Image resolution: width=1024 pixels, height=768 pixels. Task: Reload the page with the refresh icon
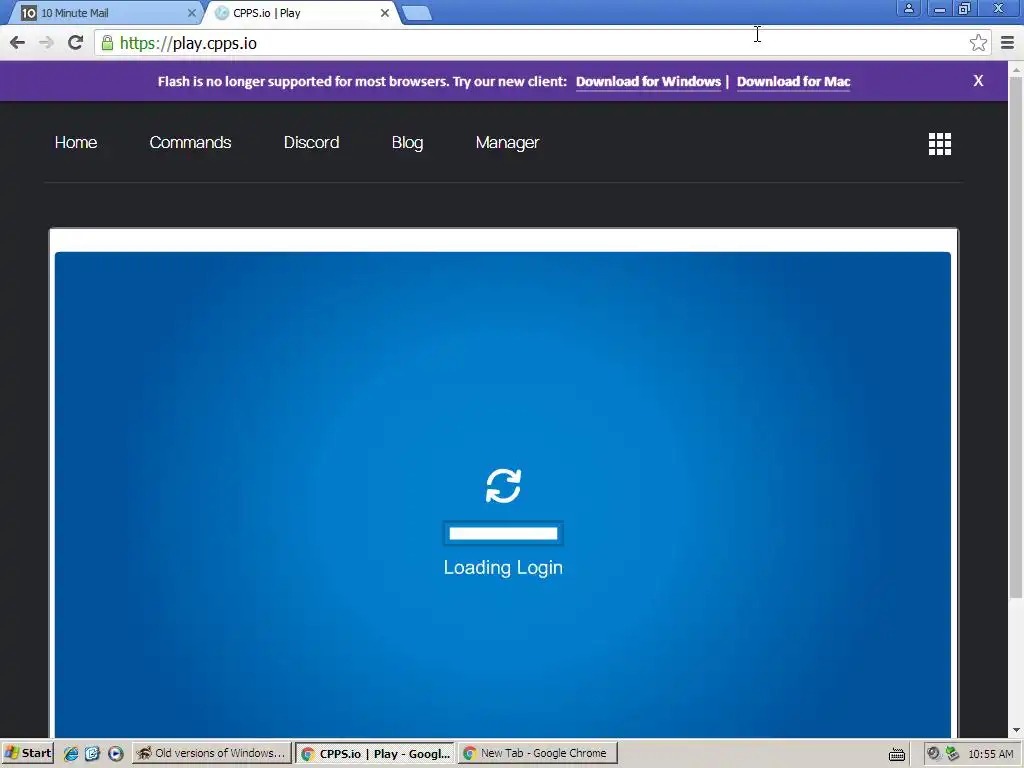pyautogui.click(x=76, y=43)
